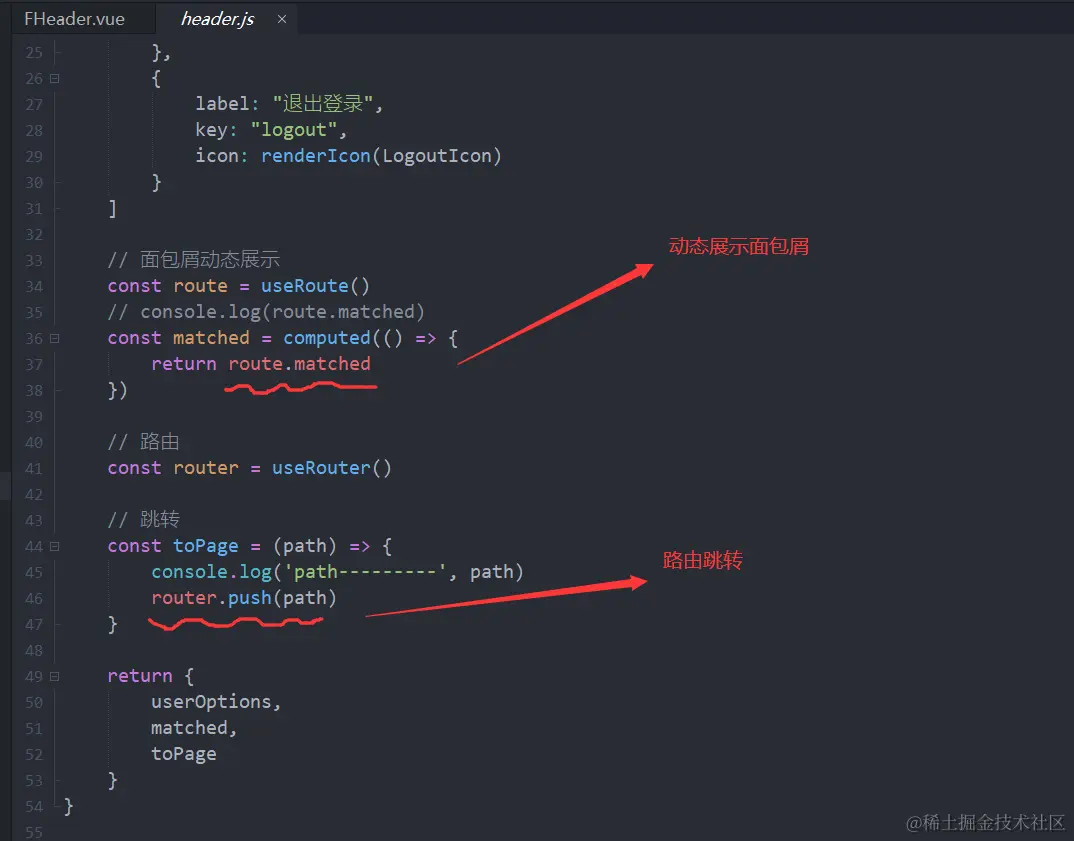Collapse the toPage function fold at line 44
Image resolution: width=1074 pixels, height=841 pixels.
pyautogui.click(x=55, y=547)
